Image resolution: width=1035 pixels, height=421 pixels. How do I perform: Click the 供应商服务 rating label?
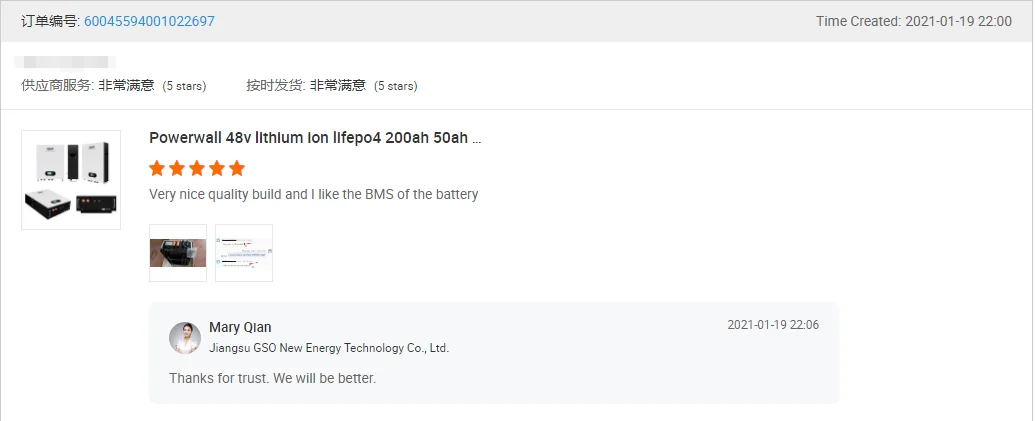point(58,86)
